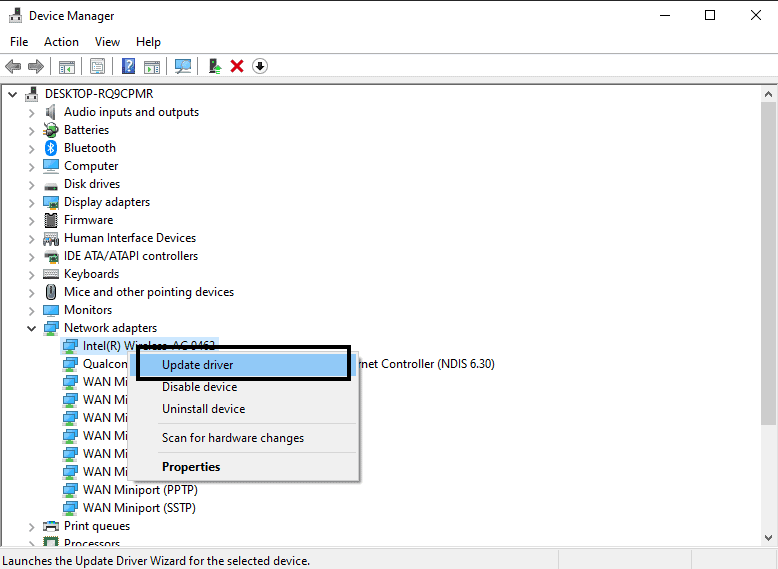Click the Network adapters category icon
Image resolution: width=778 pixels, height=569 pixels.
click(51, 328)
